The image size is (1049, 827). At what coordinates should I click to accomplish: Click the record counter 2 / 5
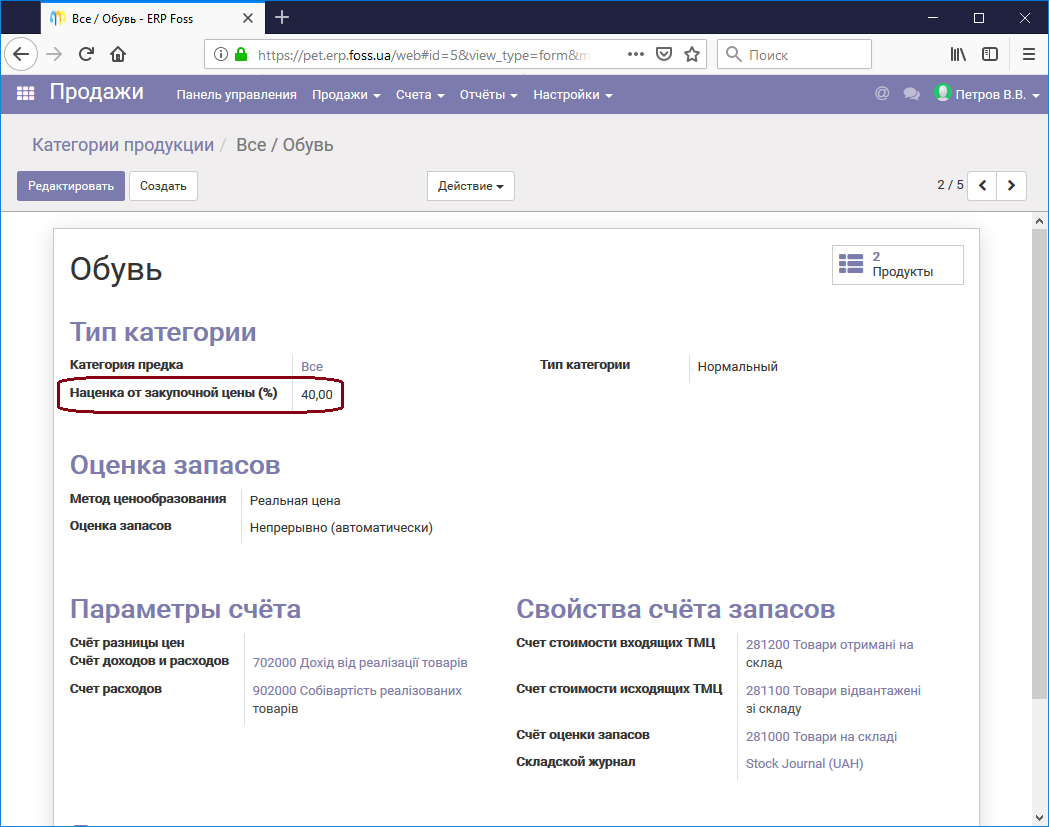950,185
